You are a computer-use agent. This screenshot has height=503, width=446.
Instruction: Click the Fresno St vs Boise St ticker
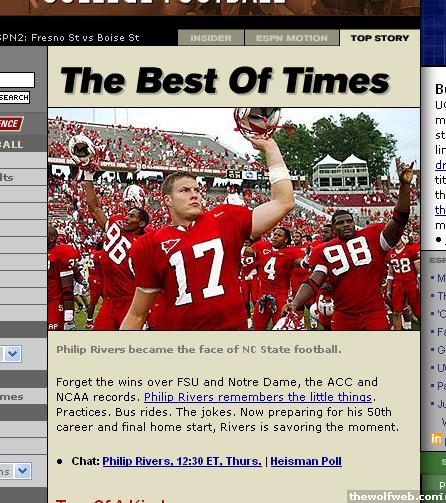[x=70, y=38]
